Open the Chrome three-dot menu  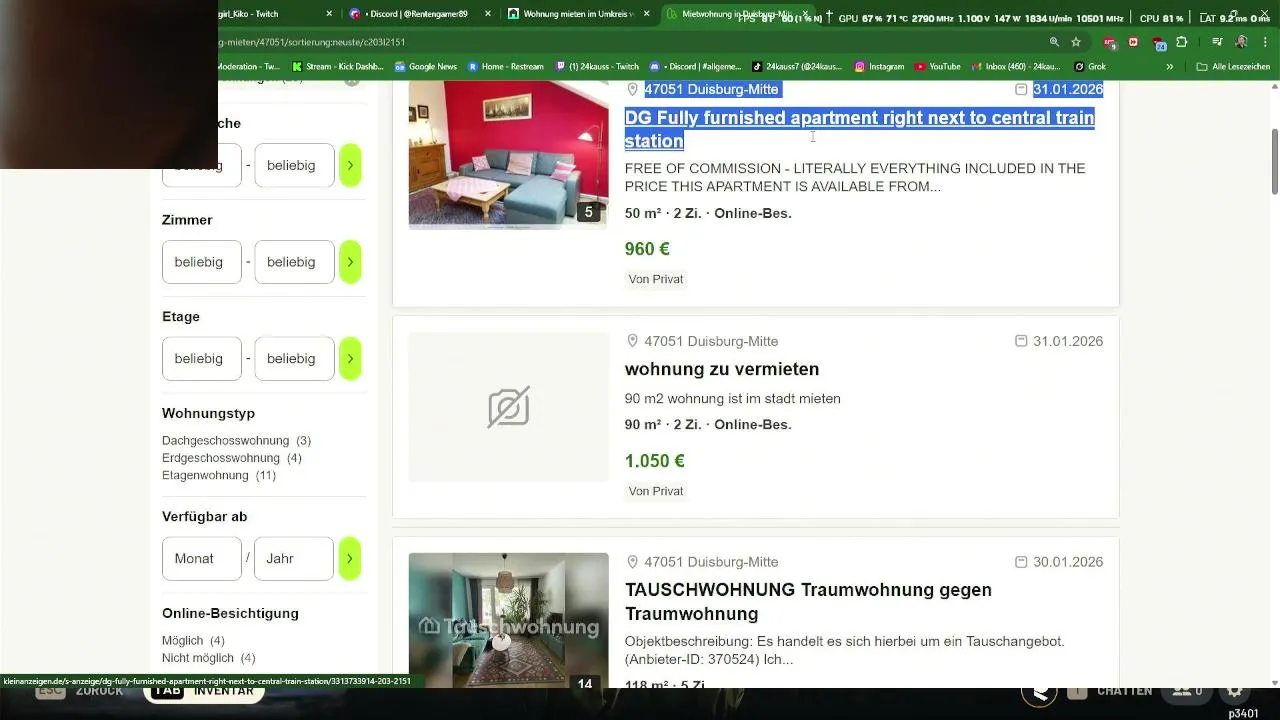coord(1264,42)
